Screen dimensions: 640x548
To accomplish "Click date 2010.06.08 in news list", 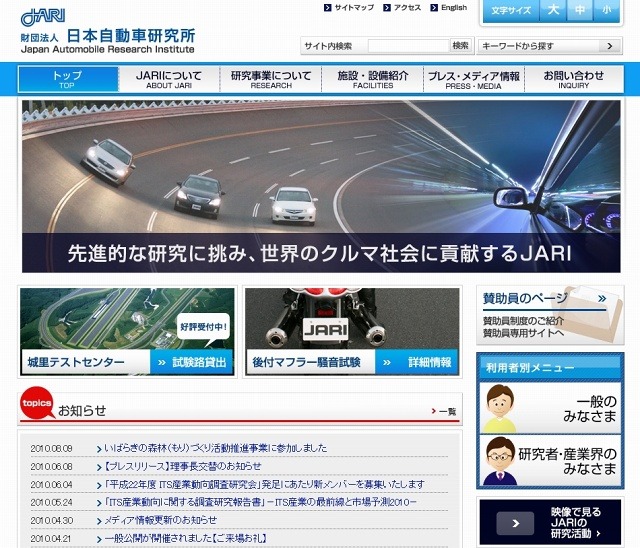I will click(x=51, y=466).
